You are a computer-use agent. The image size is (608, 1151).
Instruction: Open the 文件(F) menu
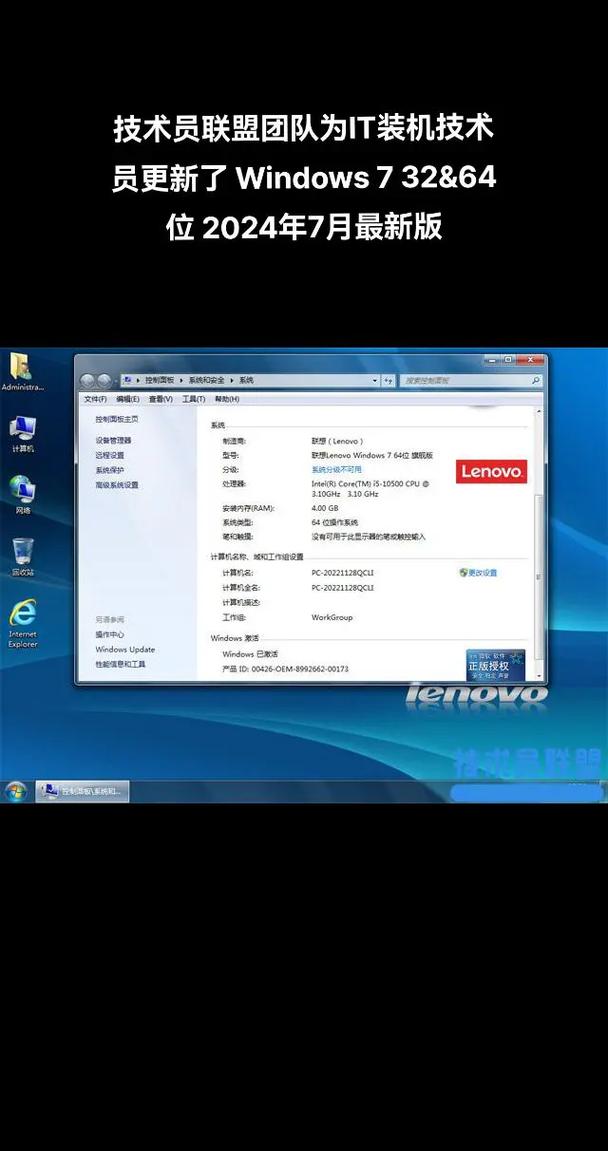[x=95, y=399]
